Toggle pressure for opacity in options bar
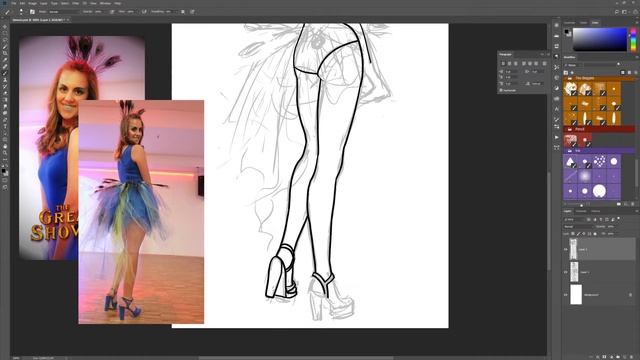The image size is (640, 360). pyautogui.click(x=112, y=12)
